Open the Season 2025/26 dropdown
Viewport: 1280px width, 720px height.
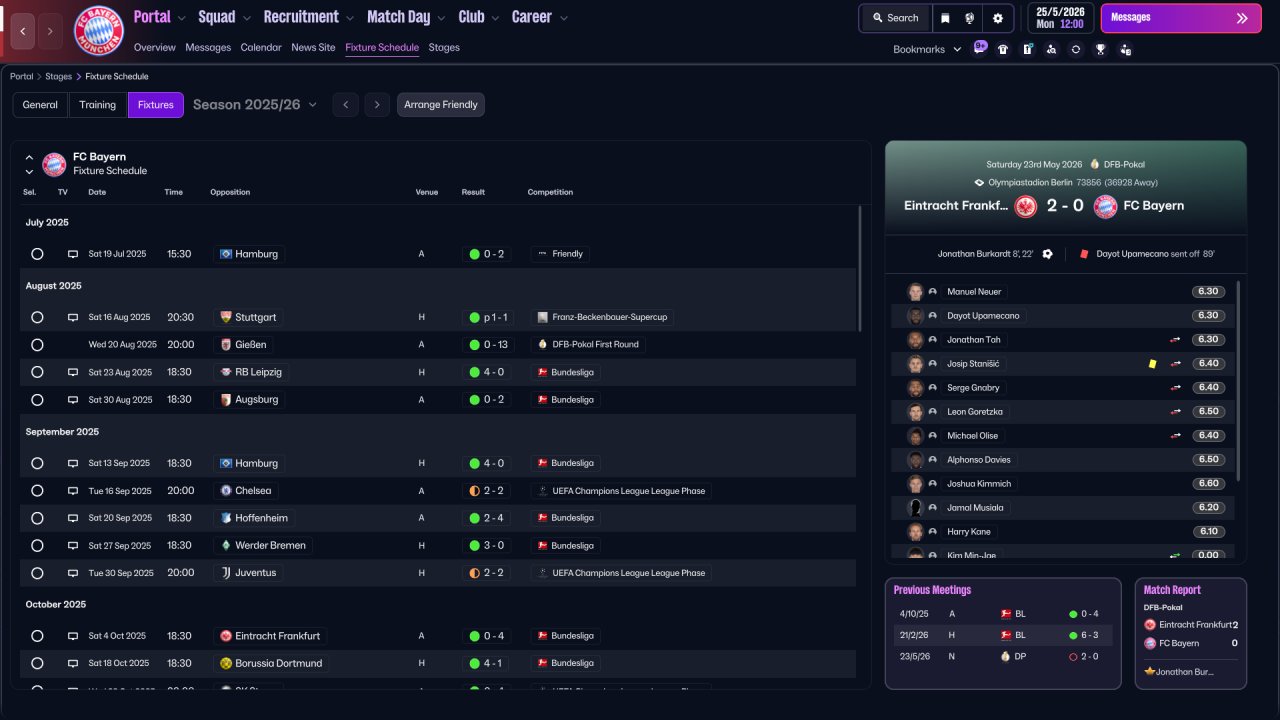tap(255, 105)
